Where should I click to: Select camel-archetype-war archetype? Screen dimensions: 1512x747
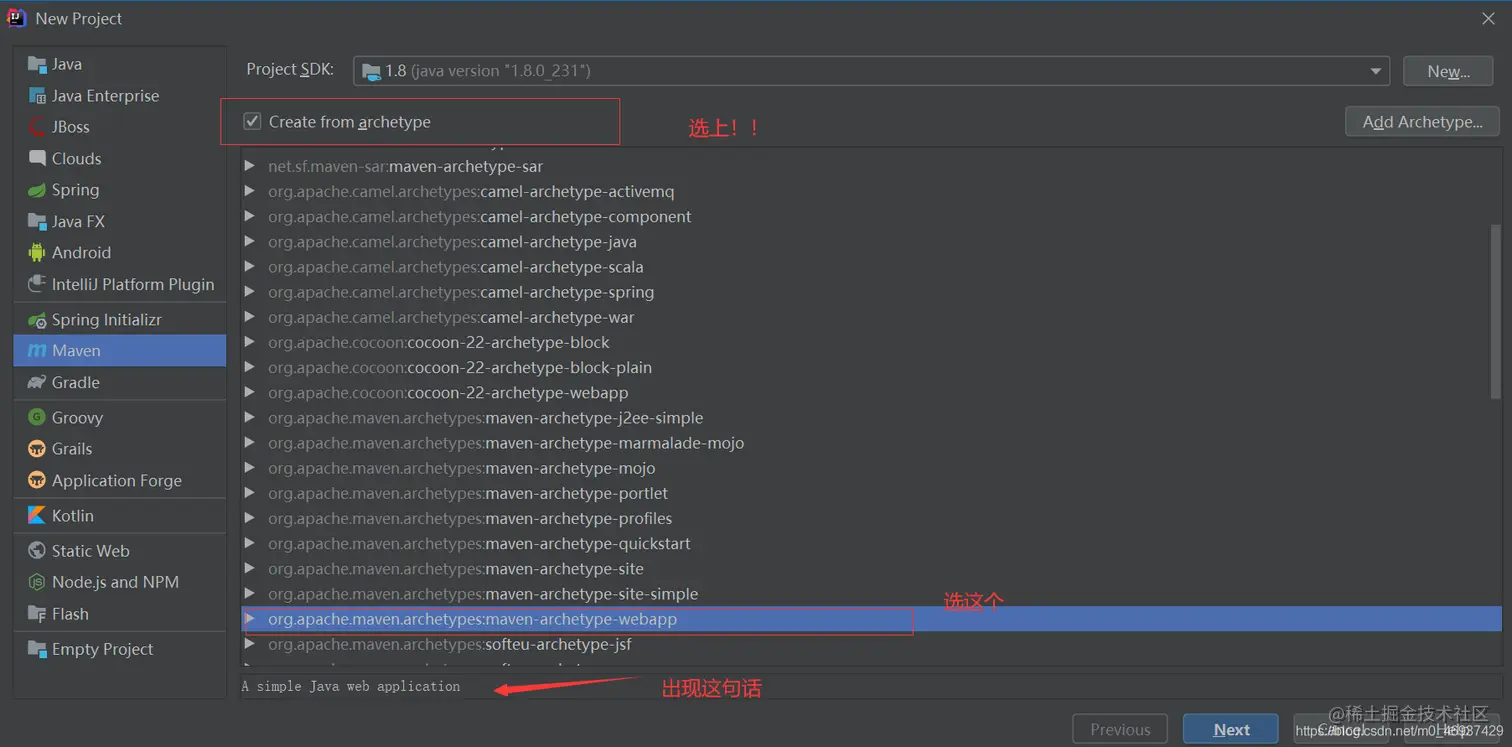click(870, 317)
